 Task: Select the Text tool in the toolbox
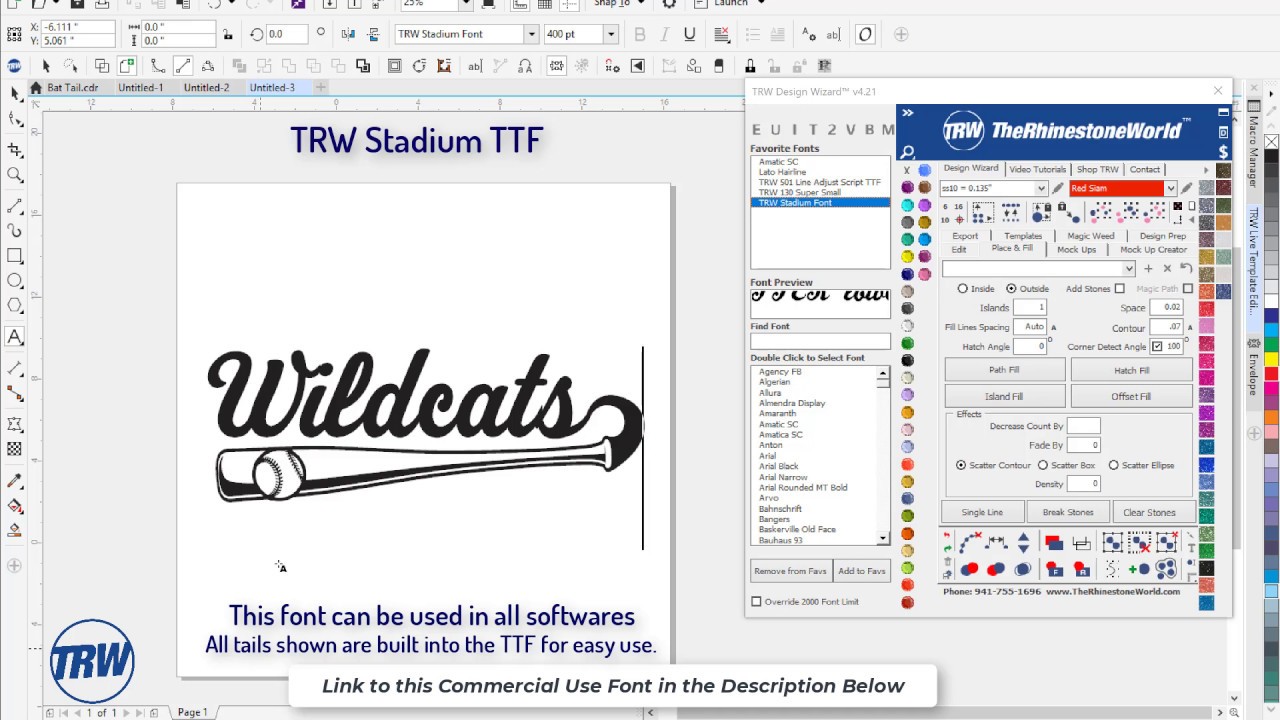(14, 337)
